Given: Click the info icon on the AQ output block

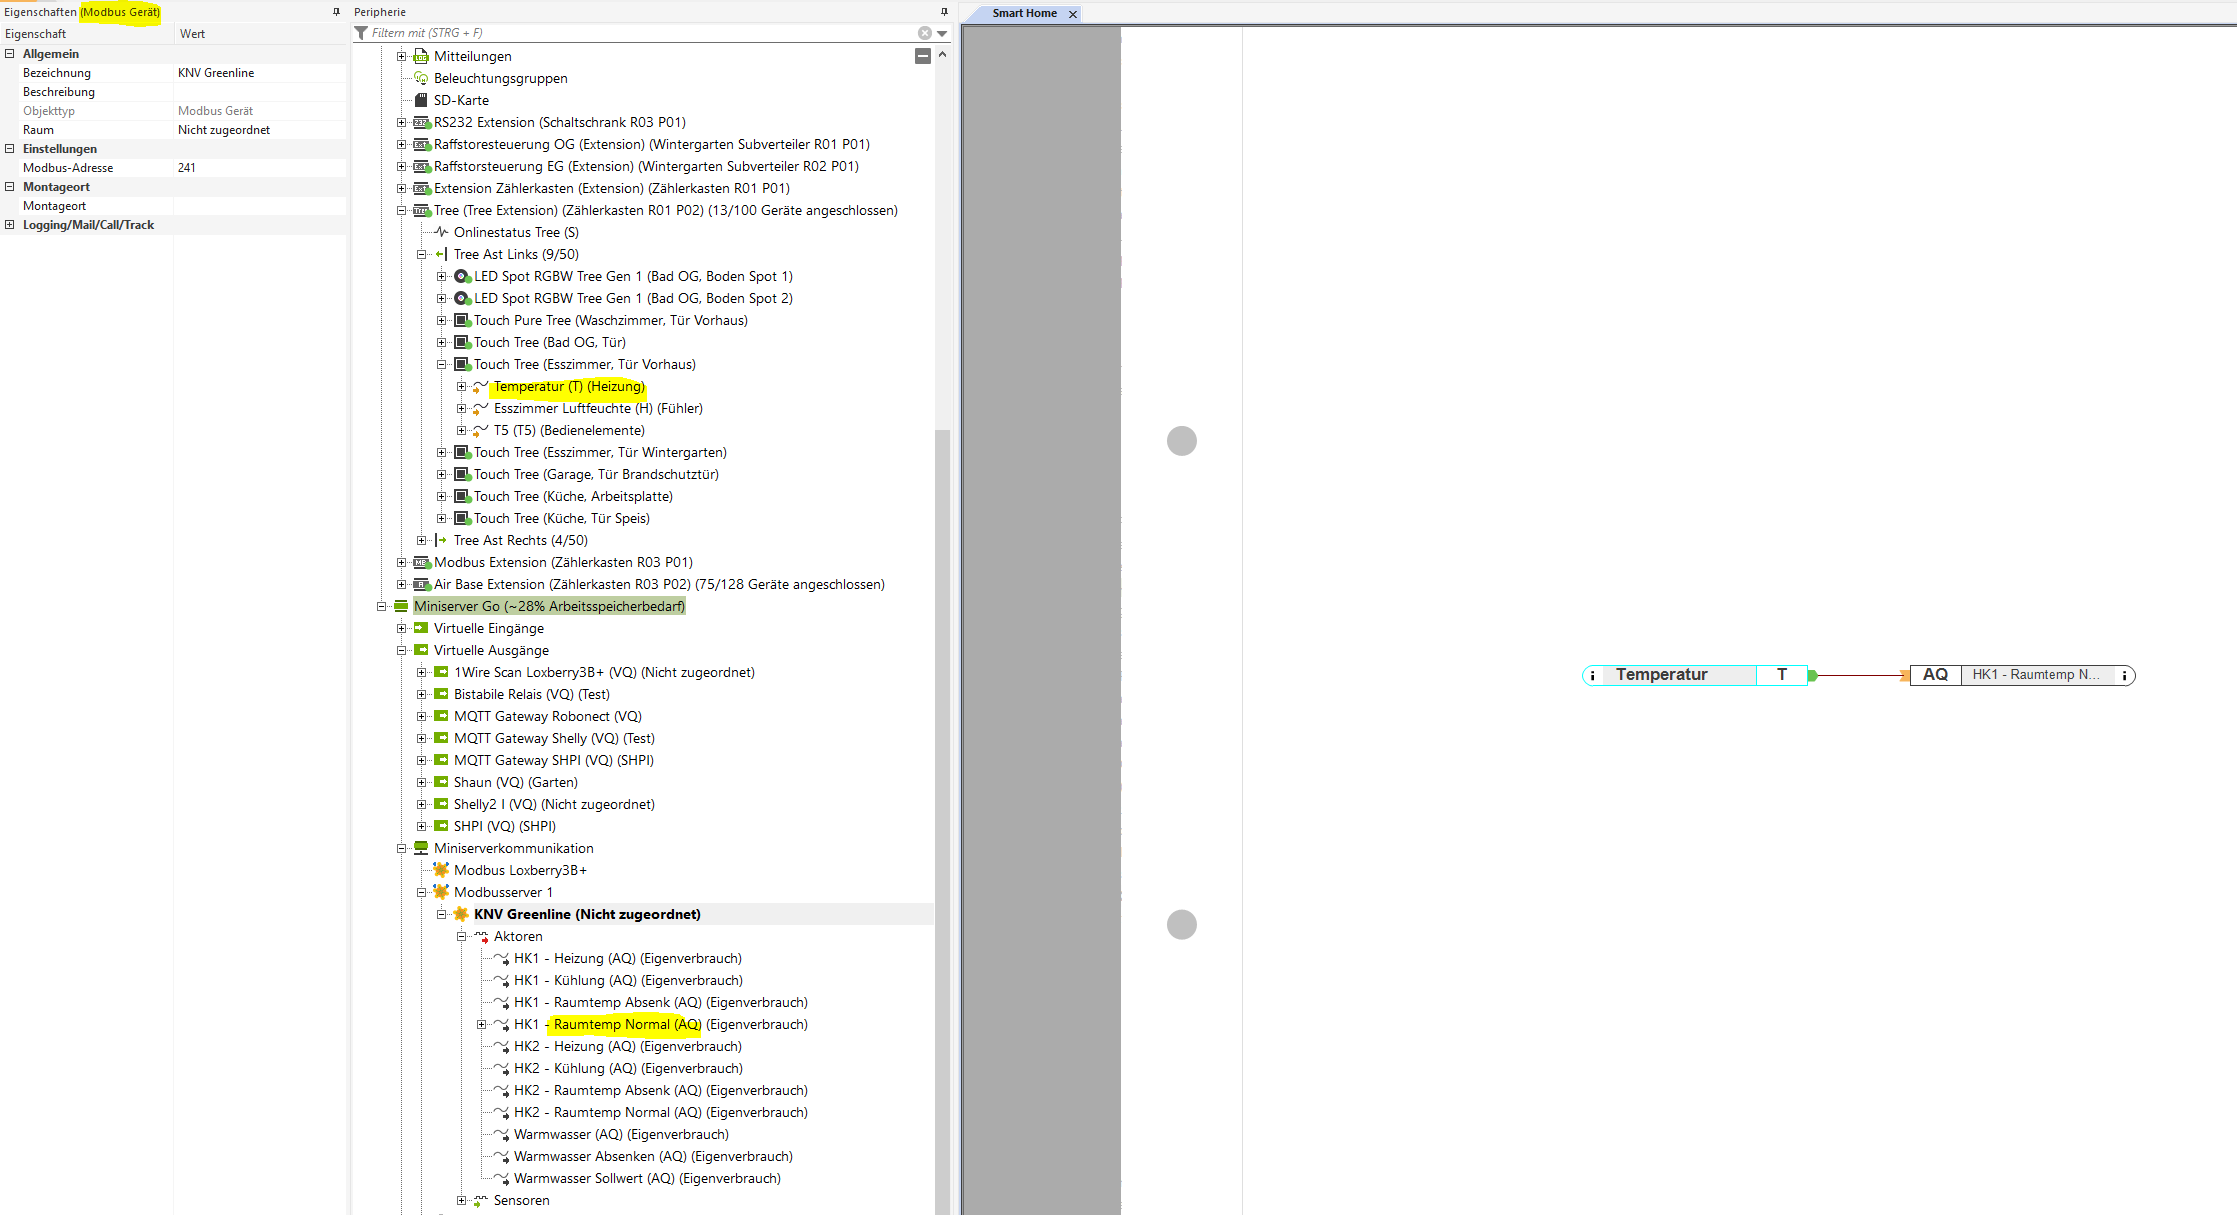Looking at the screenshot, I should (x=2125, y=676).
